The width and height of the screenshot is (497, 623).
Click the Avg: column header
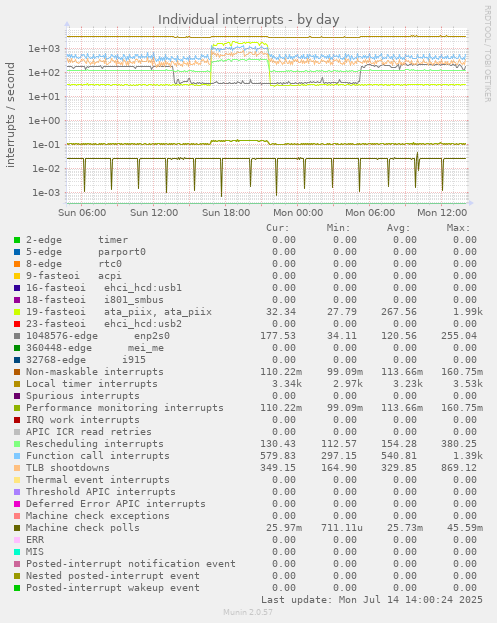point(398,228)
